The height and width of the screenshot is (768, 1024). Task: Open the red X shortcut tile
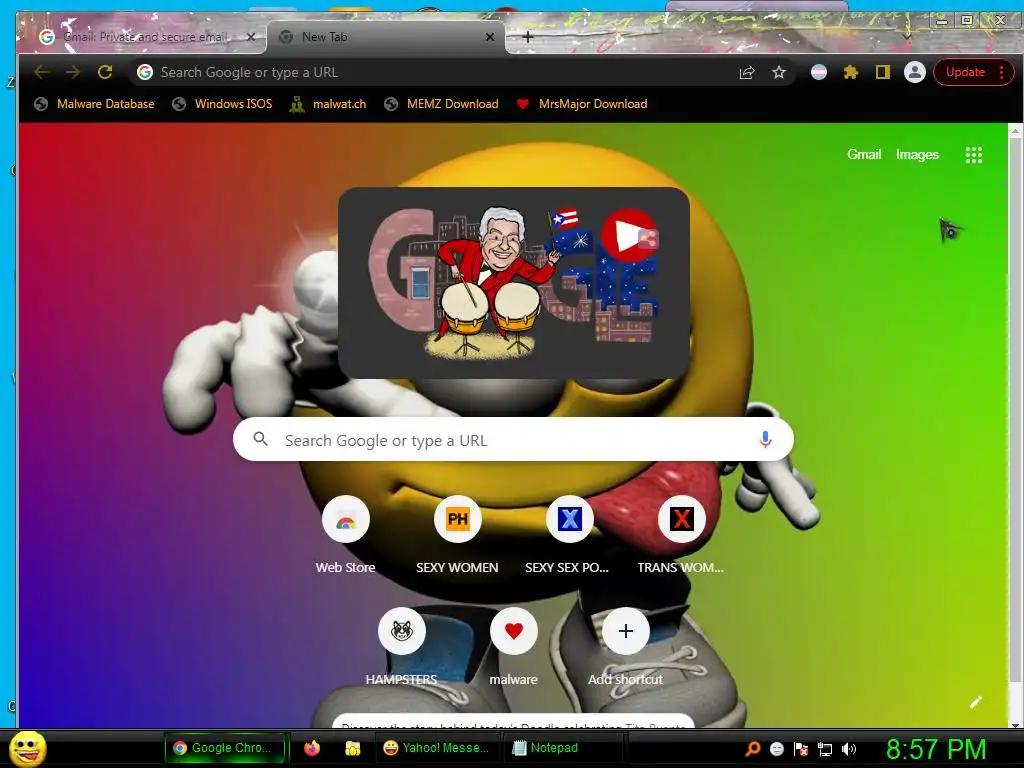681,519
